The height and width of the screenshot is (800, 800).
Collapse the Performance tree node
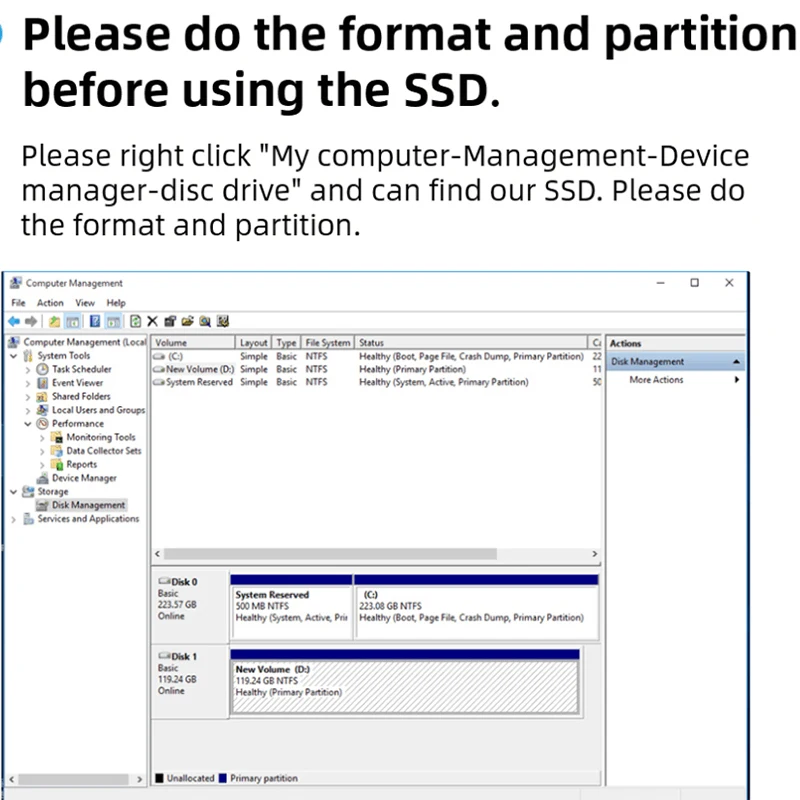click(28, 424)
